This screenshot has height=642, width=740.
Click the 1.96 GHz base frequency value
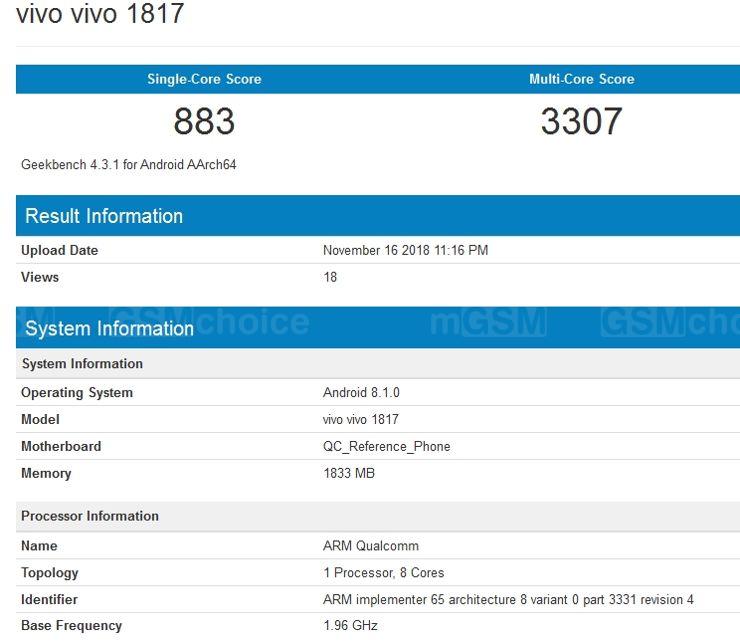pos(350,626)
